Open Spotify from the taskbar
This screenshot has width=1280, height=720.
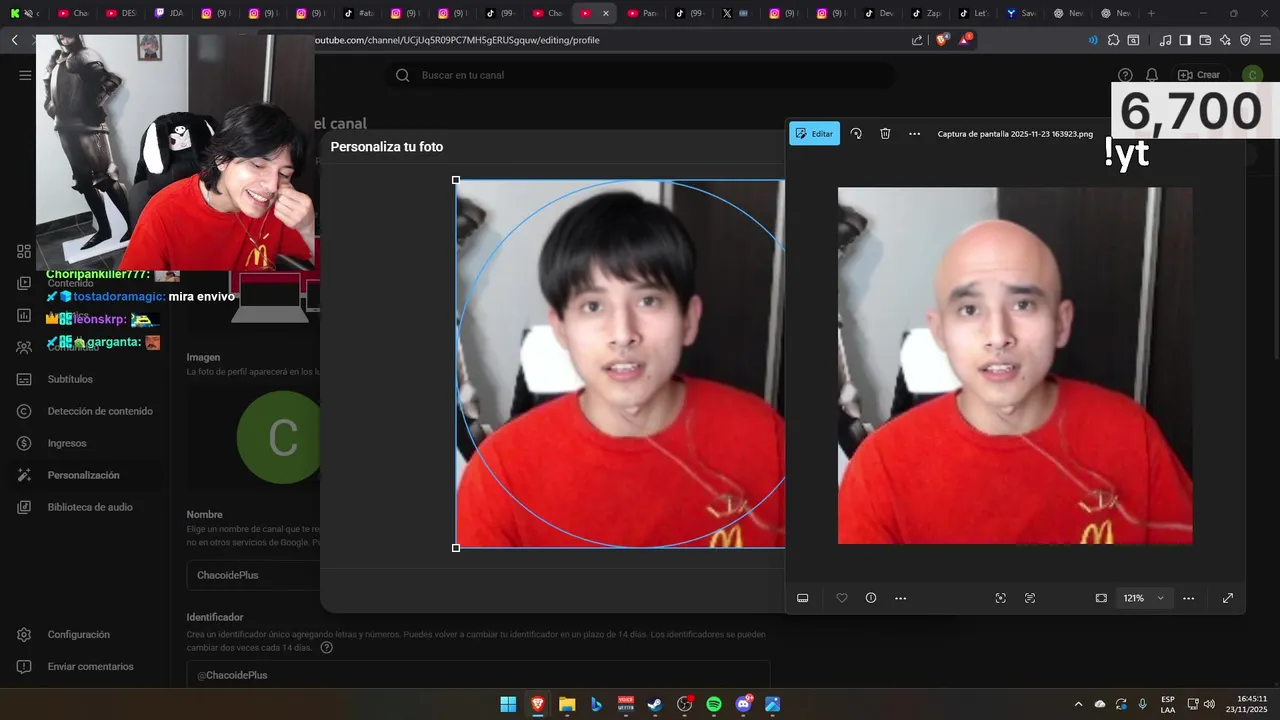[714, 704]
